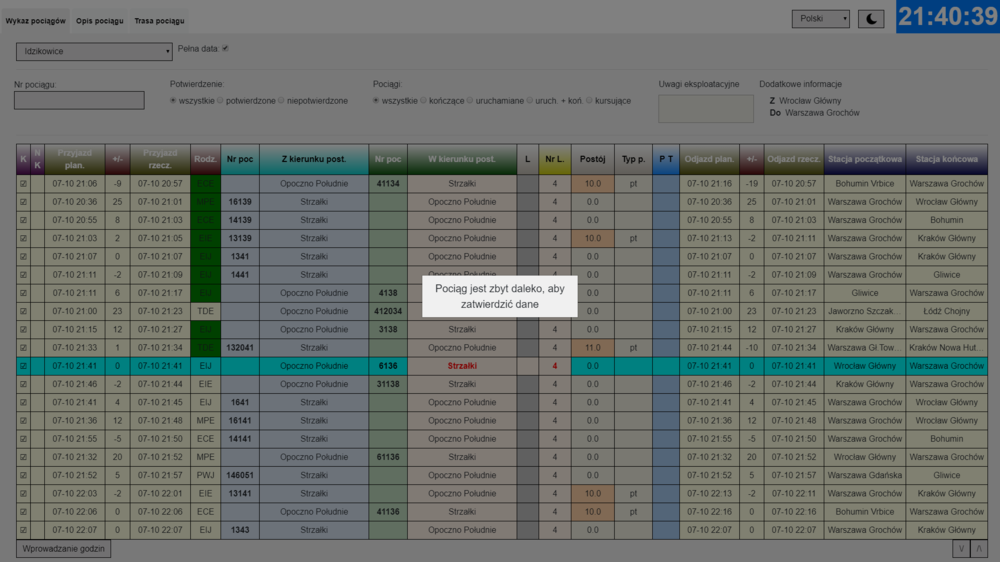The width and height of the screenshot is (1000, 562).
Task: Select the niepotwierdzone radio option
Action: [282, 100]
